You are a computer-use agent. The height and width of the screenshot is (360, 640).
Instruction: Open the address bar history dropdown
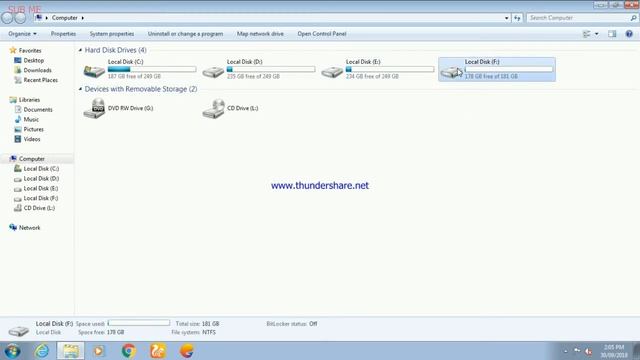point(507,18)
